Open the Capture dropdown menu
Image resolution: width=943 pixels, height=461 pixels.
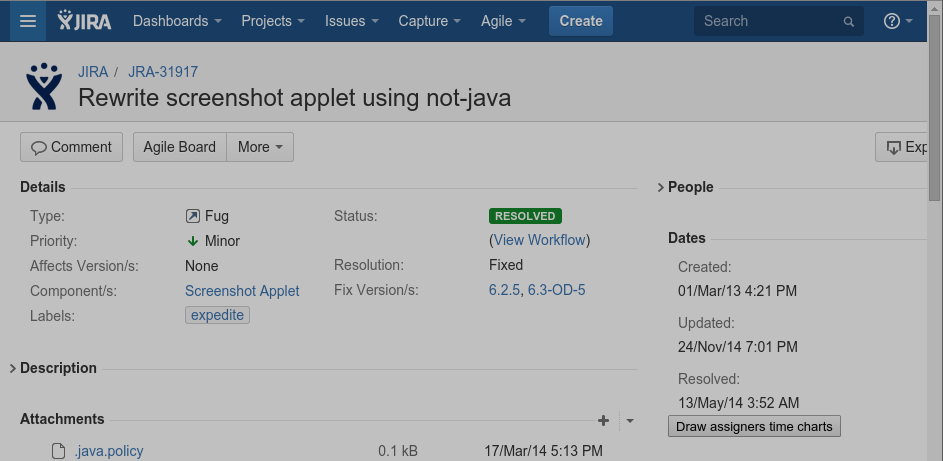click(x=429, y=21)
